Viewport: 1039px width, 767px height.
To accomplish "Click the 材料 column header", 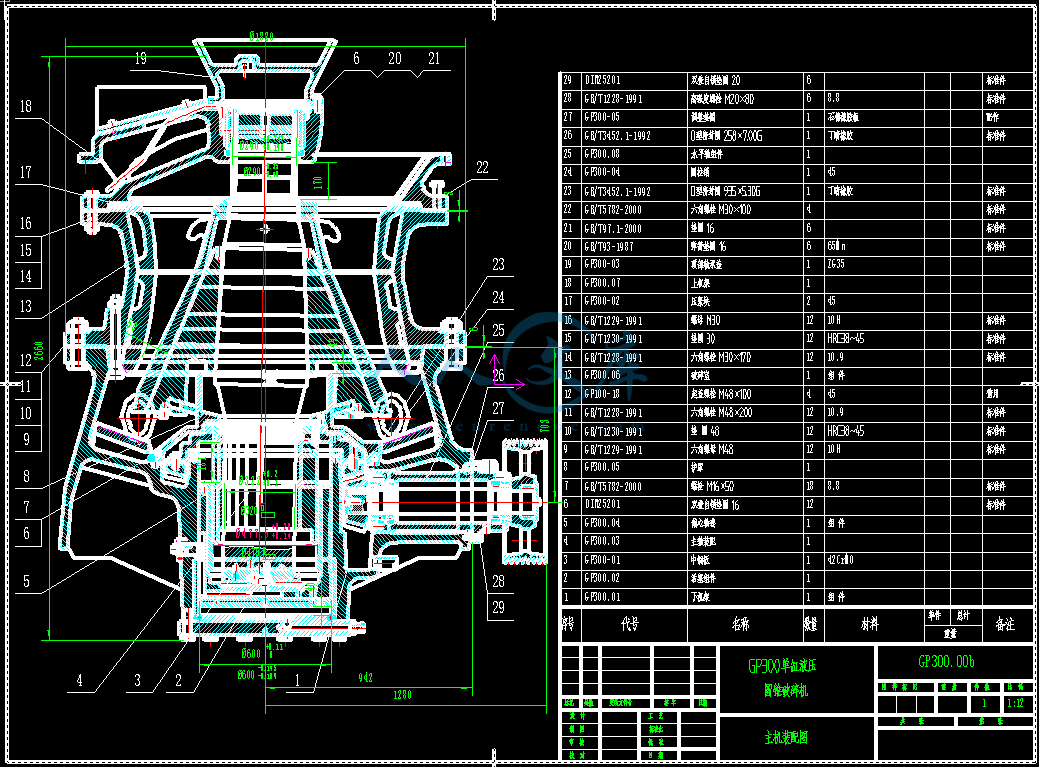I will click(869, 624).
